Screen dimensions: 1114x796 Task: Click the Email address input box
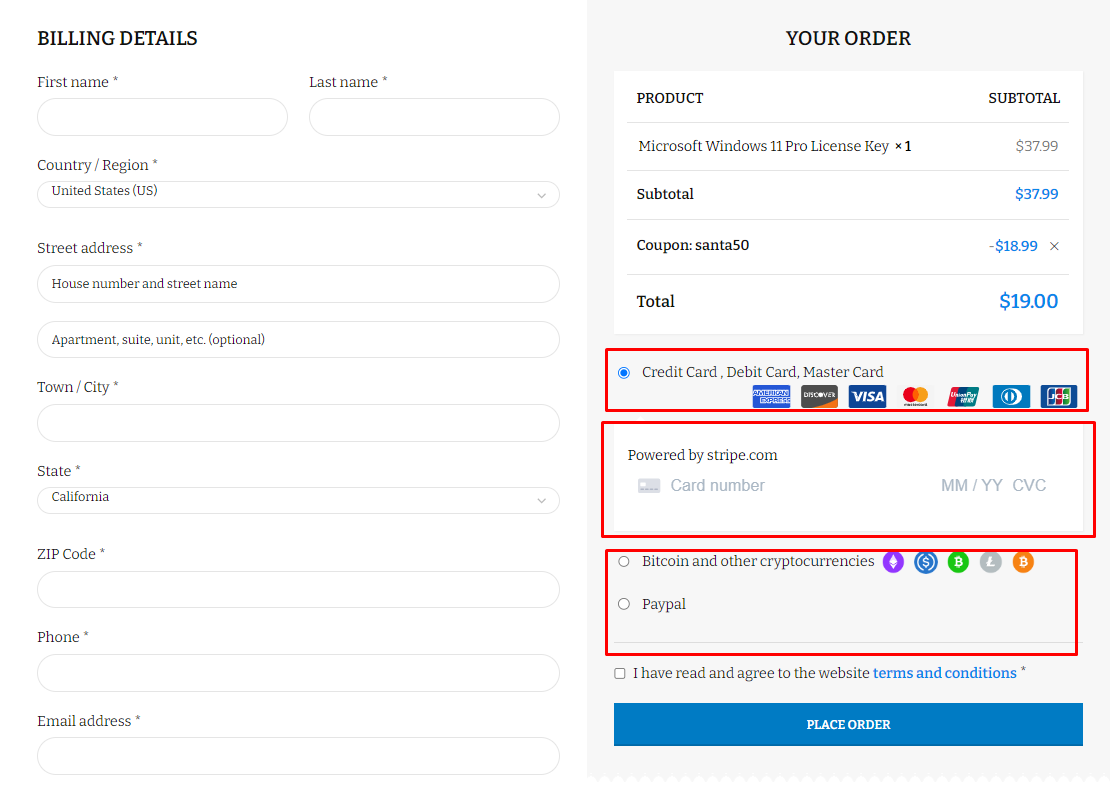(298, 756)
